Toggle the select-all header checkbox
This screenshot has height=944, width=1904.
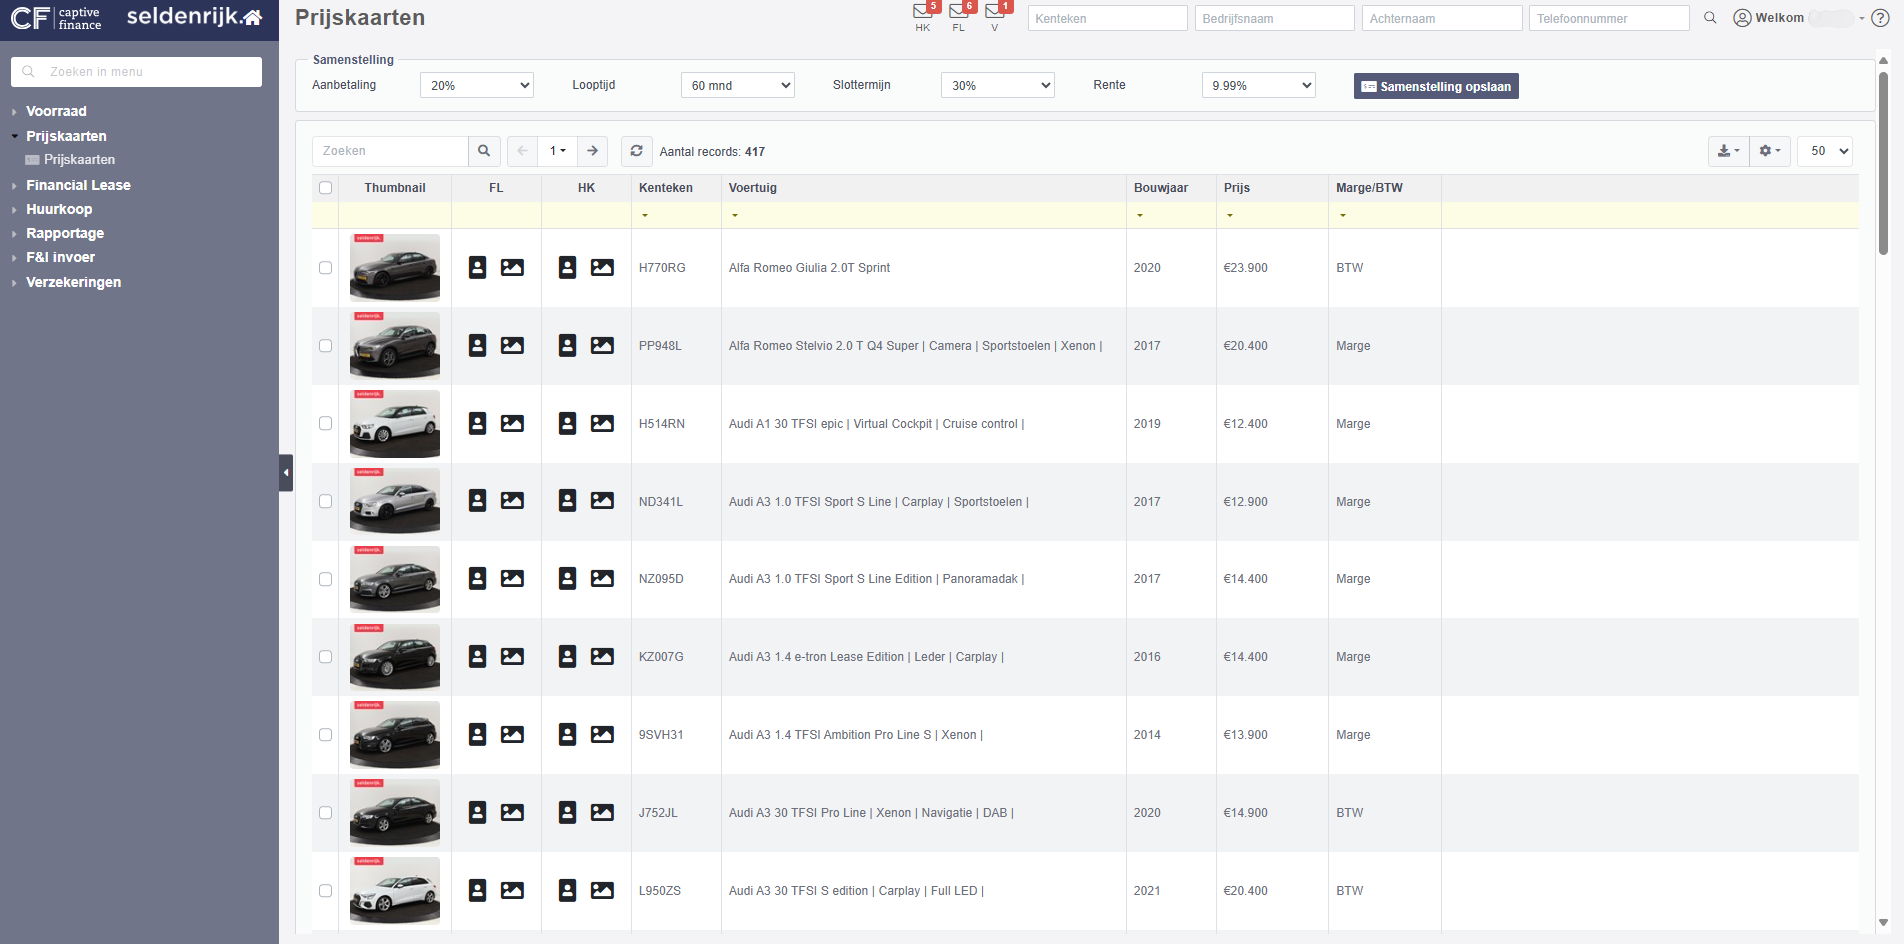[325, 188]
